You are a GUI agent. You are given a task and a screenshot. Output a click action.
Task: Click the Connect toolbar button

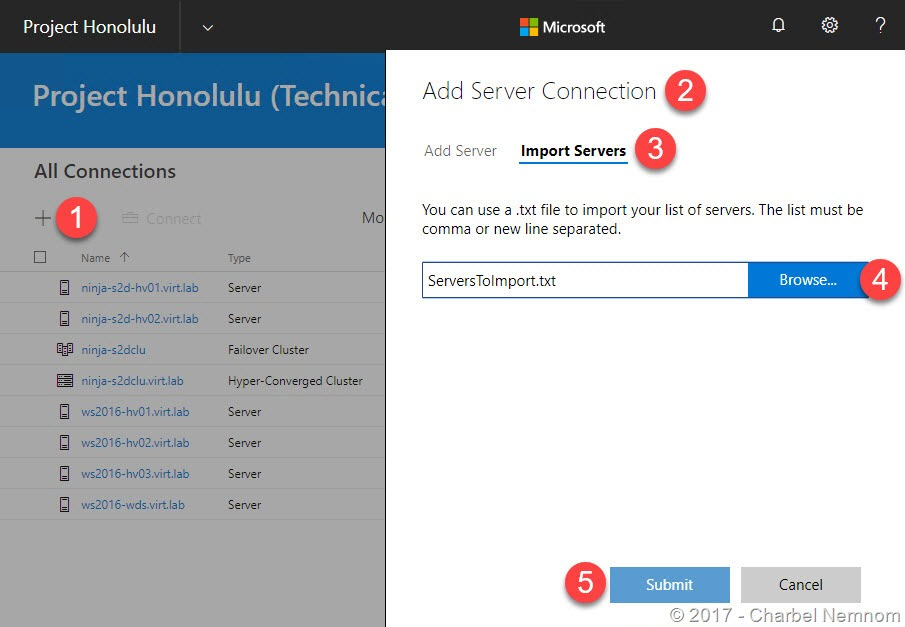click(162, 218)
